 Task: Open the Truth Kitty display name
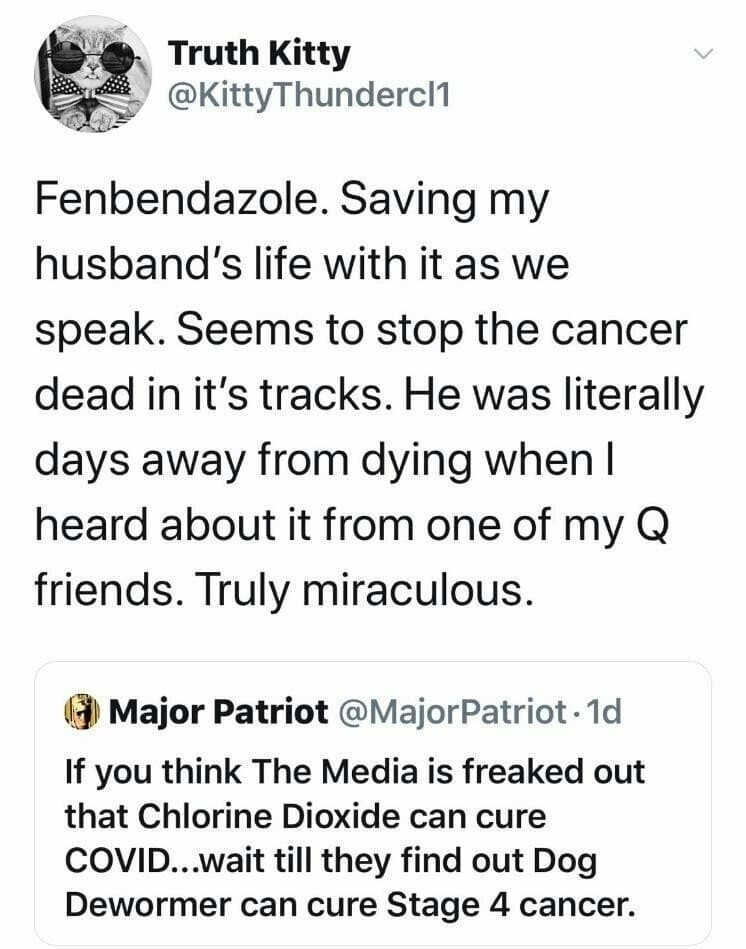pyautogui.click(x=259, y=53)
